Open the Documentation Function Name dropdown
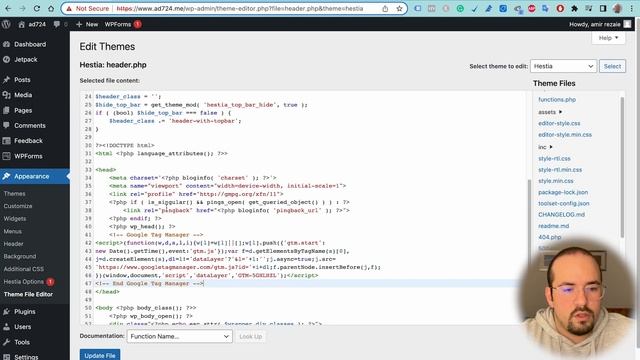The height and width of the screenshot is (360, 640). click(x=180, y=336)
